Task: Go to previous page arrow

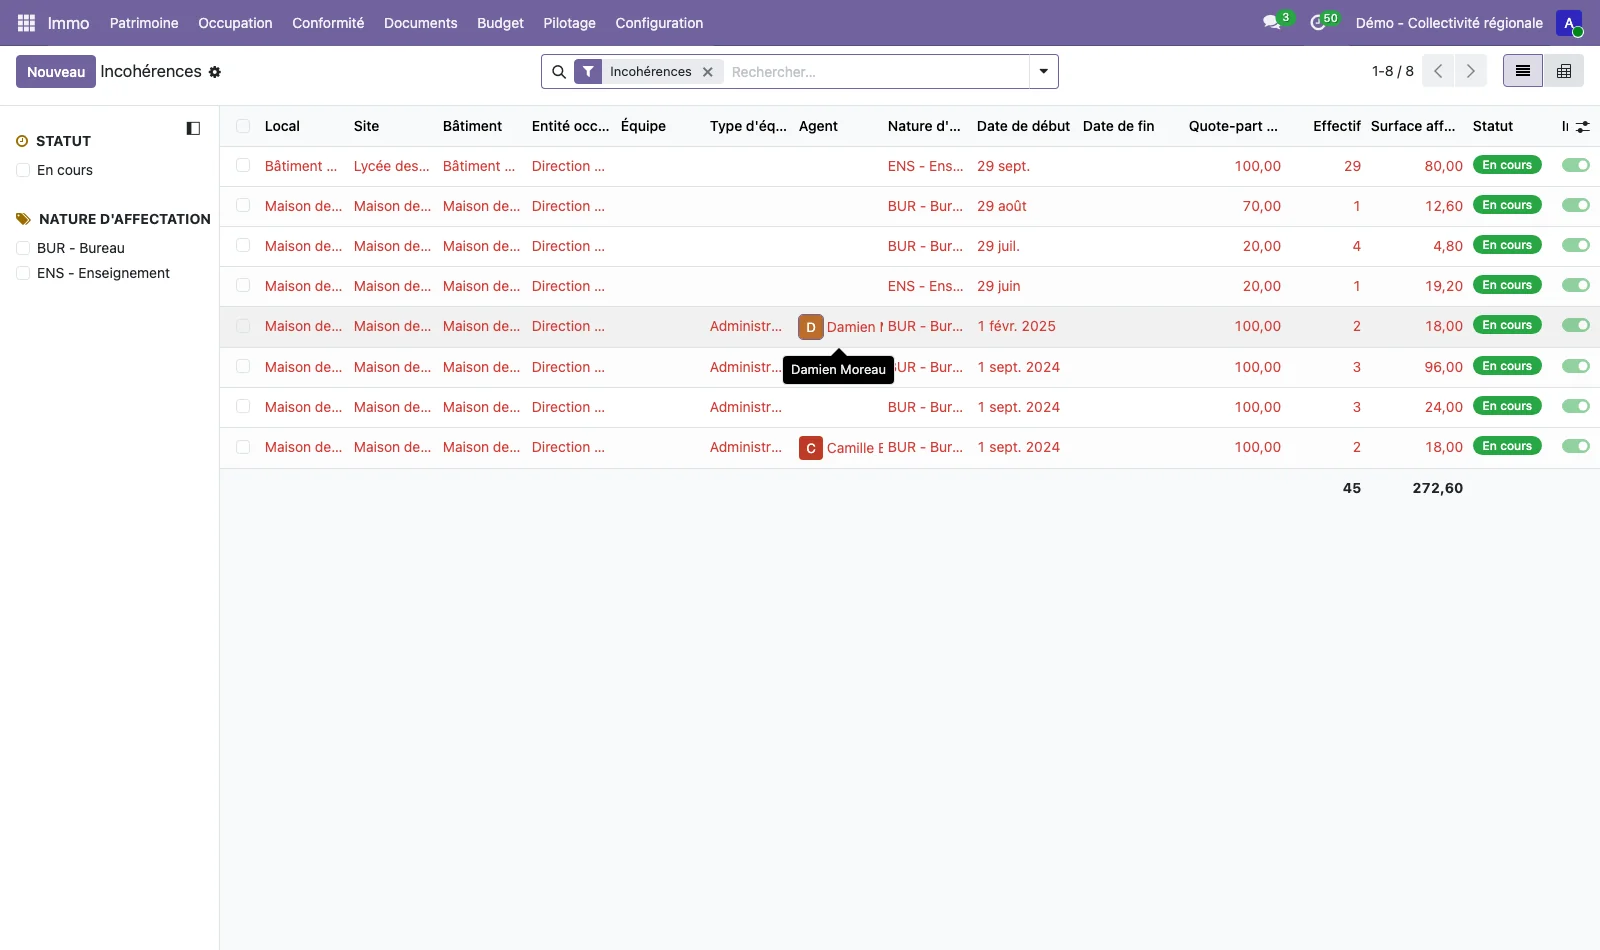Action: (x=1437, y=71)
